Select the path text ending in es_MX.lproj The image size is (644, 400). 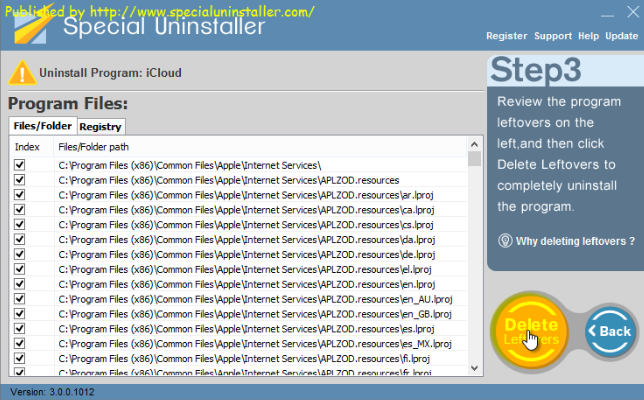[255, 343]
